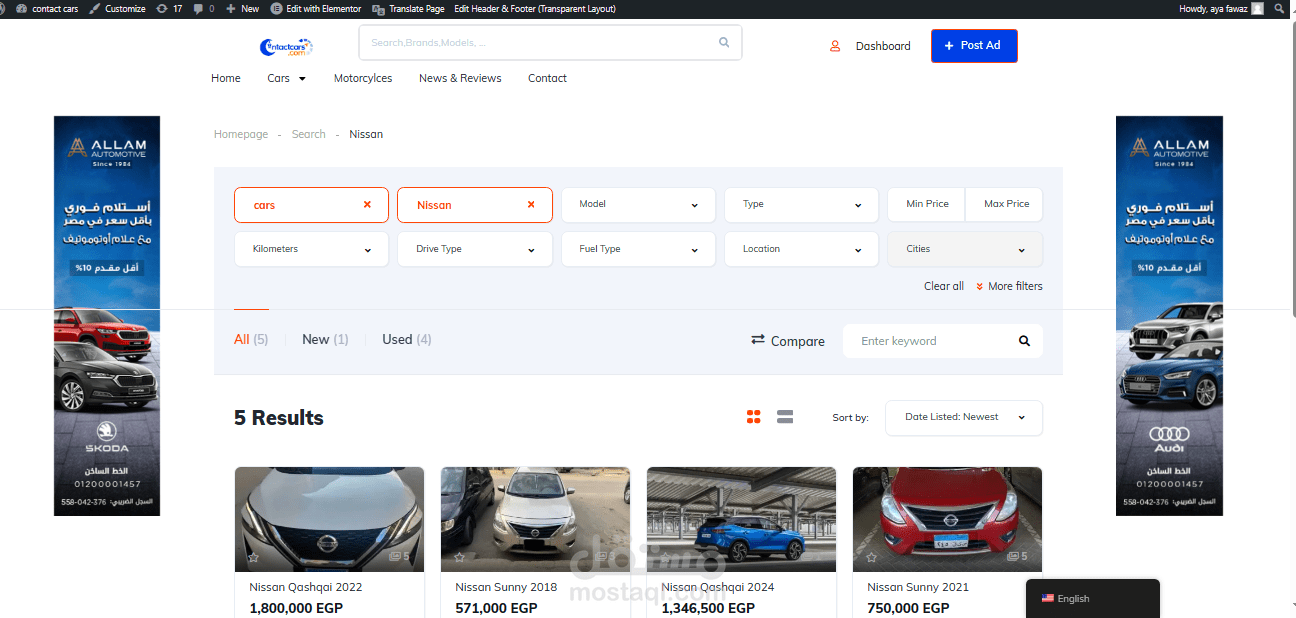The height and width of the screenshot is (618, 1296).
Task: Click the Skoda Allam Automotive banner ad
Action: point(107,316)
